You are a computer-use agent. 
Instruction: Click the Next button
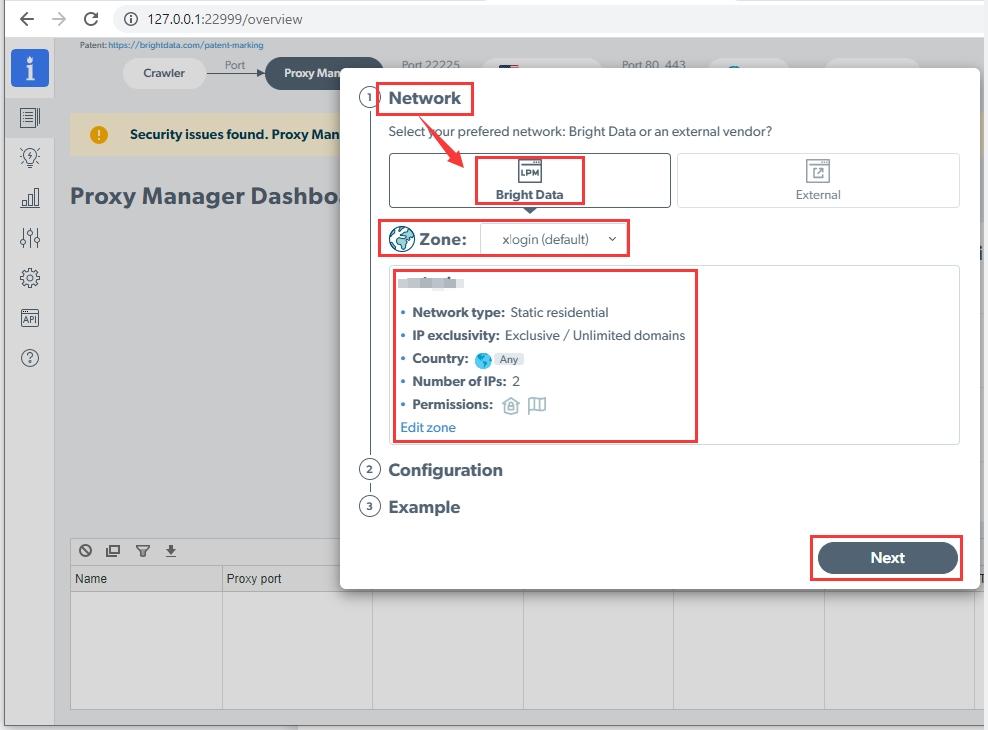(887, 558)
